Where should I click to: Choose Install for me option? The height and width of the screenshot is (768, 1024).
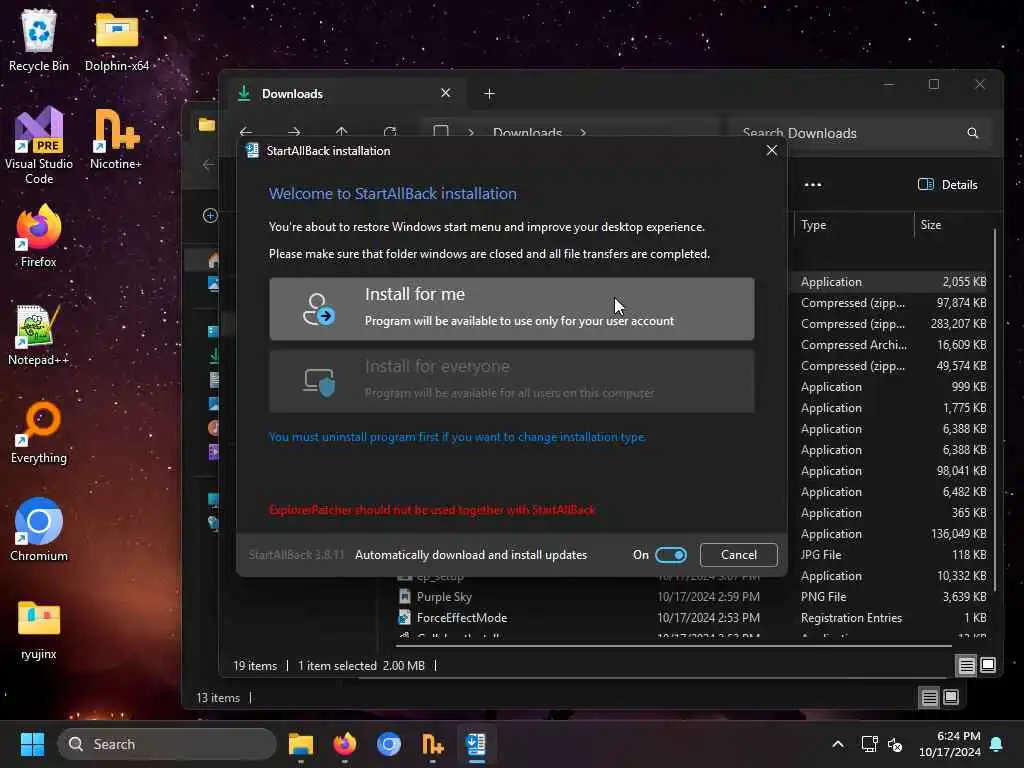[x=511, y=308]
